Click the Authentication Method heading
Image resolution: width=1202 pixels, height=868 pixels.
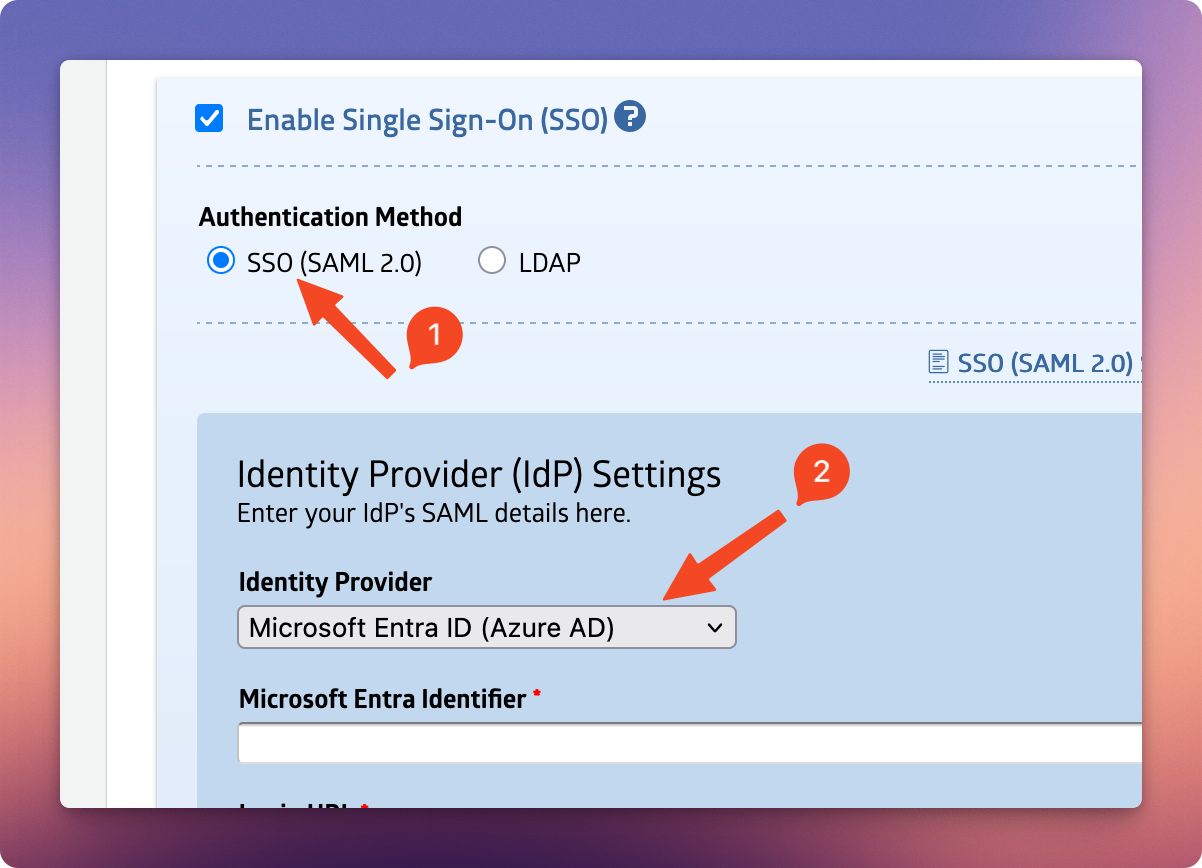pyautogui.click(x=330, y=217)
